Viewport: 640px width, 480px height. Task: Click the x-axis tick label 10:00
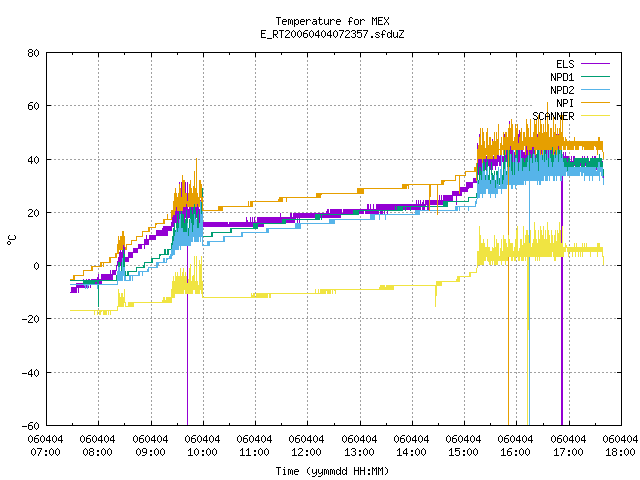click(202, 452)
